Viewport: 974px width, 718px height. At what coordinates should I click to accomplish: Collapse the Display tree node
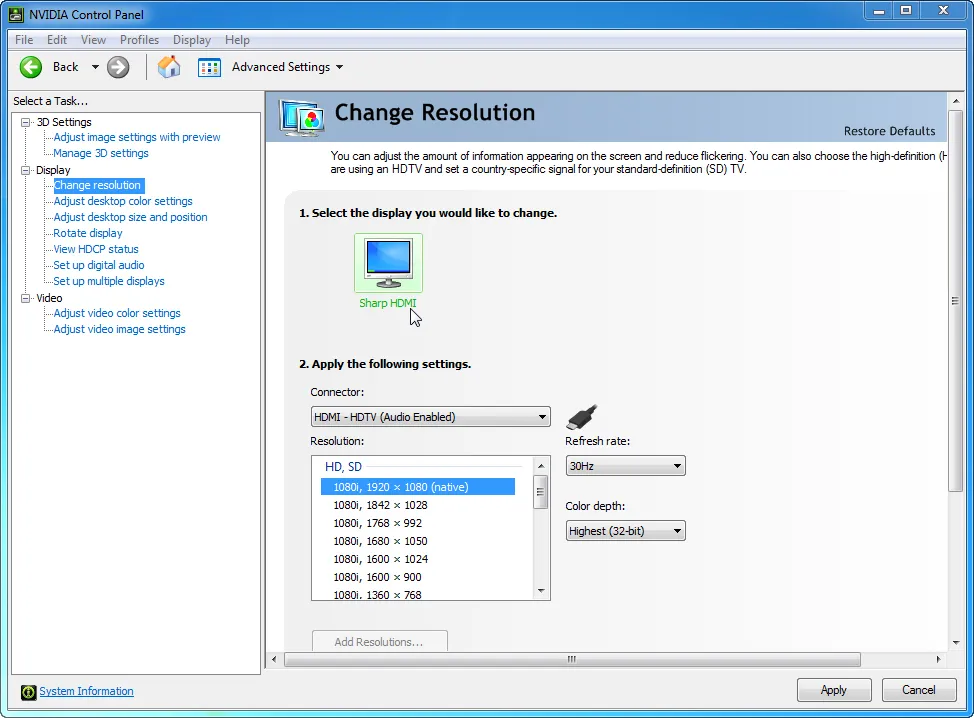[x=26, y=170]
